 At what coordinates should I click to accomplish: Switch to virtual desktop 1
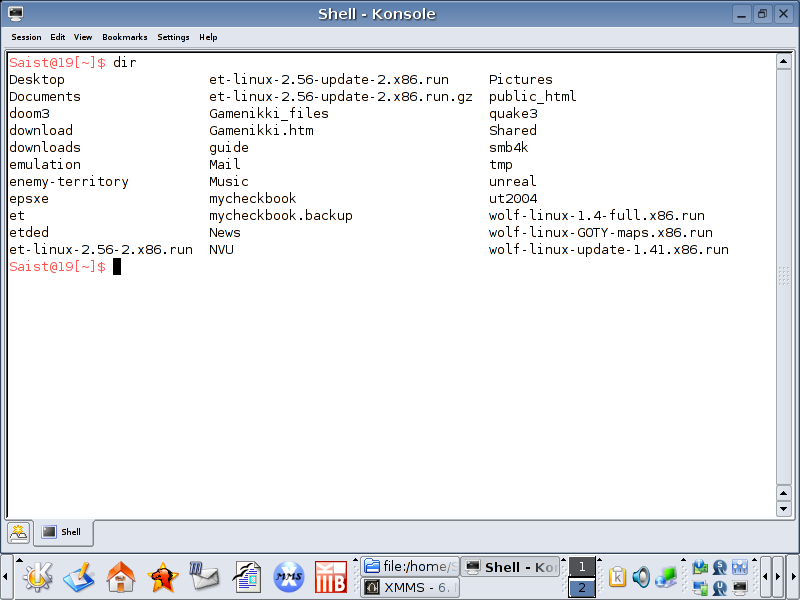[x=582, y=567]
